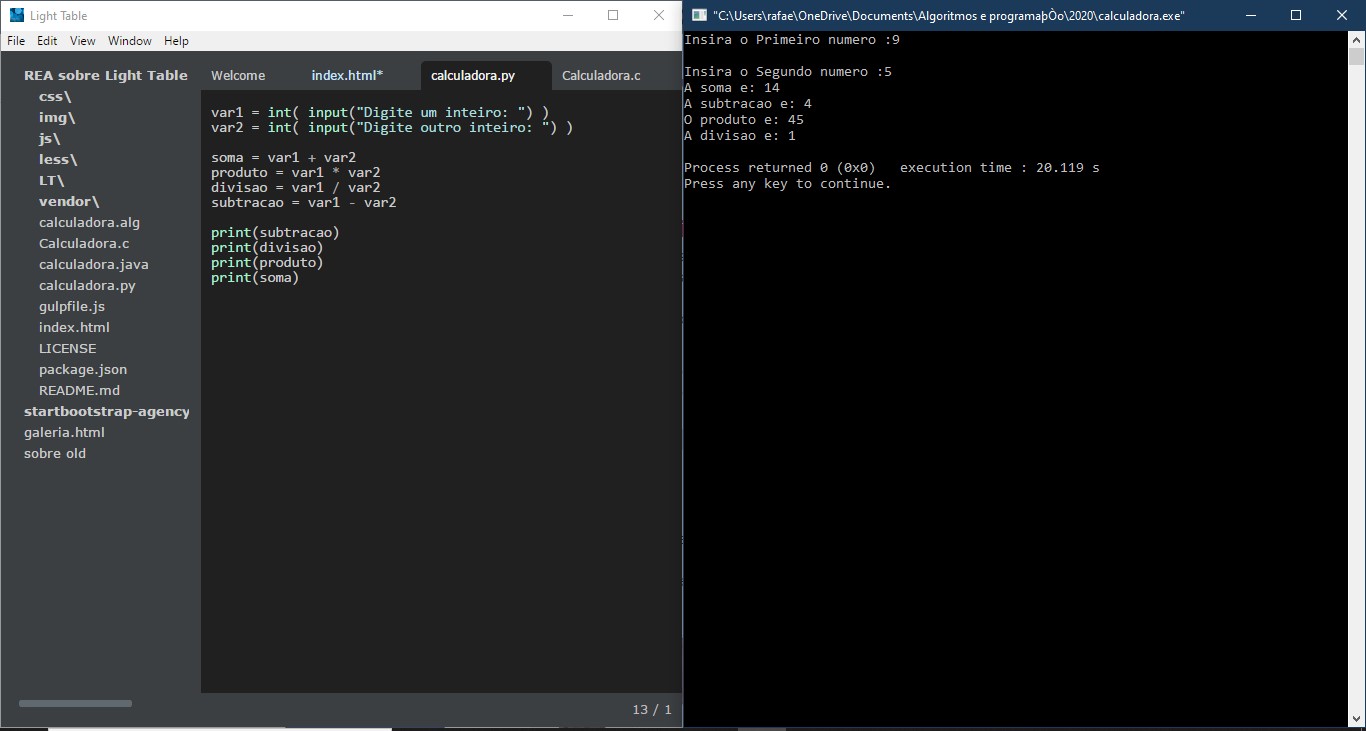
Task: Maximize the Light Table window
Action: tap(613, 15)
